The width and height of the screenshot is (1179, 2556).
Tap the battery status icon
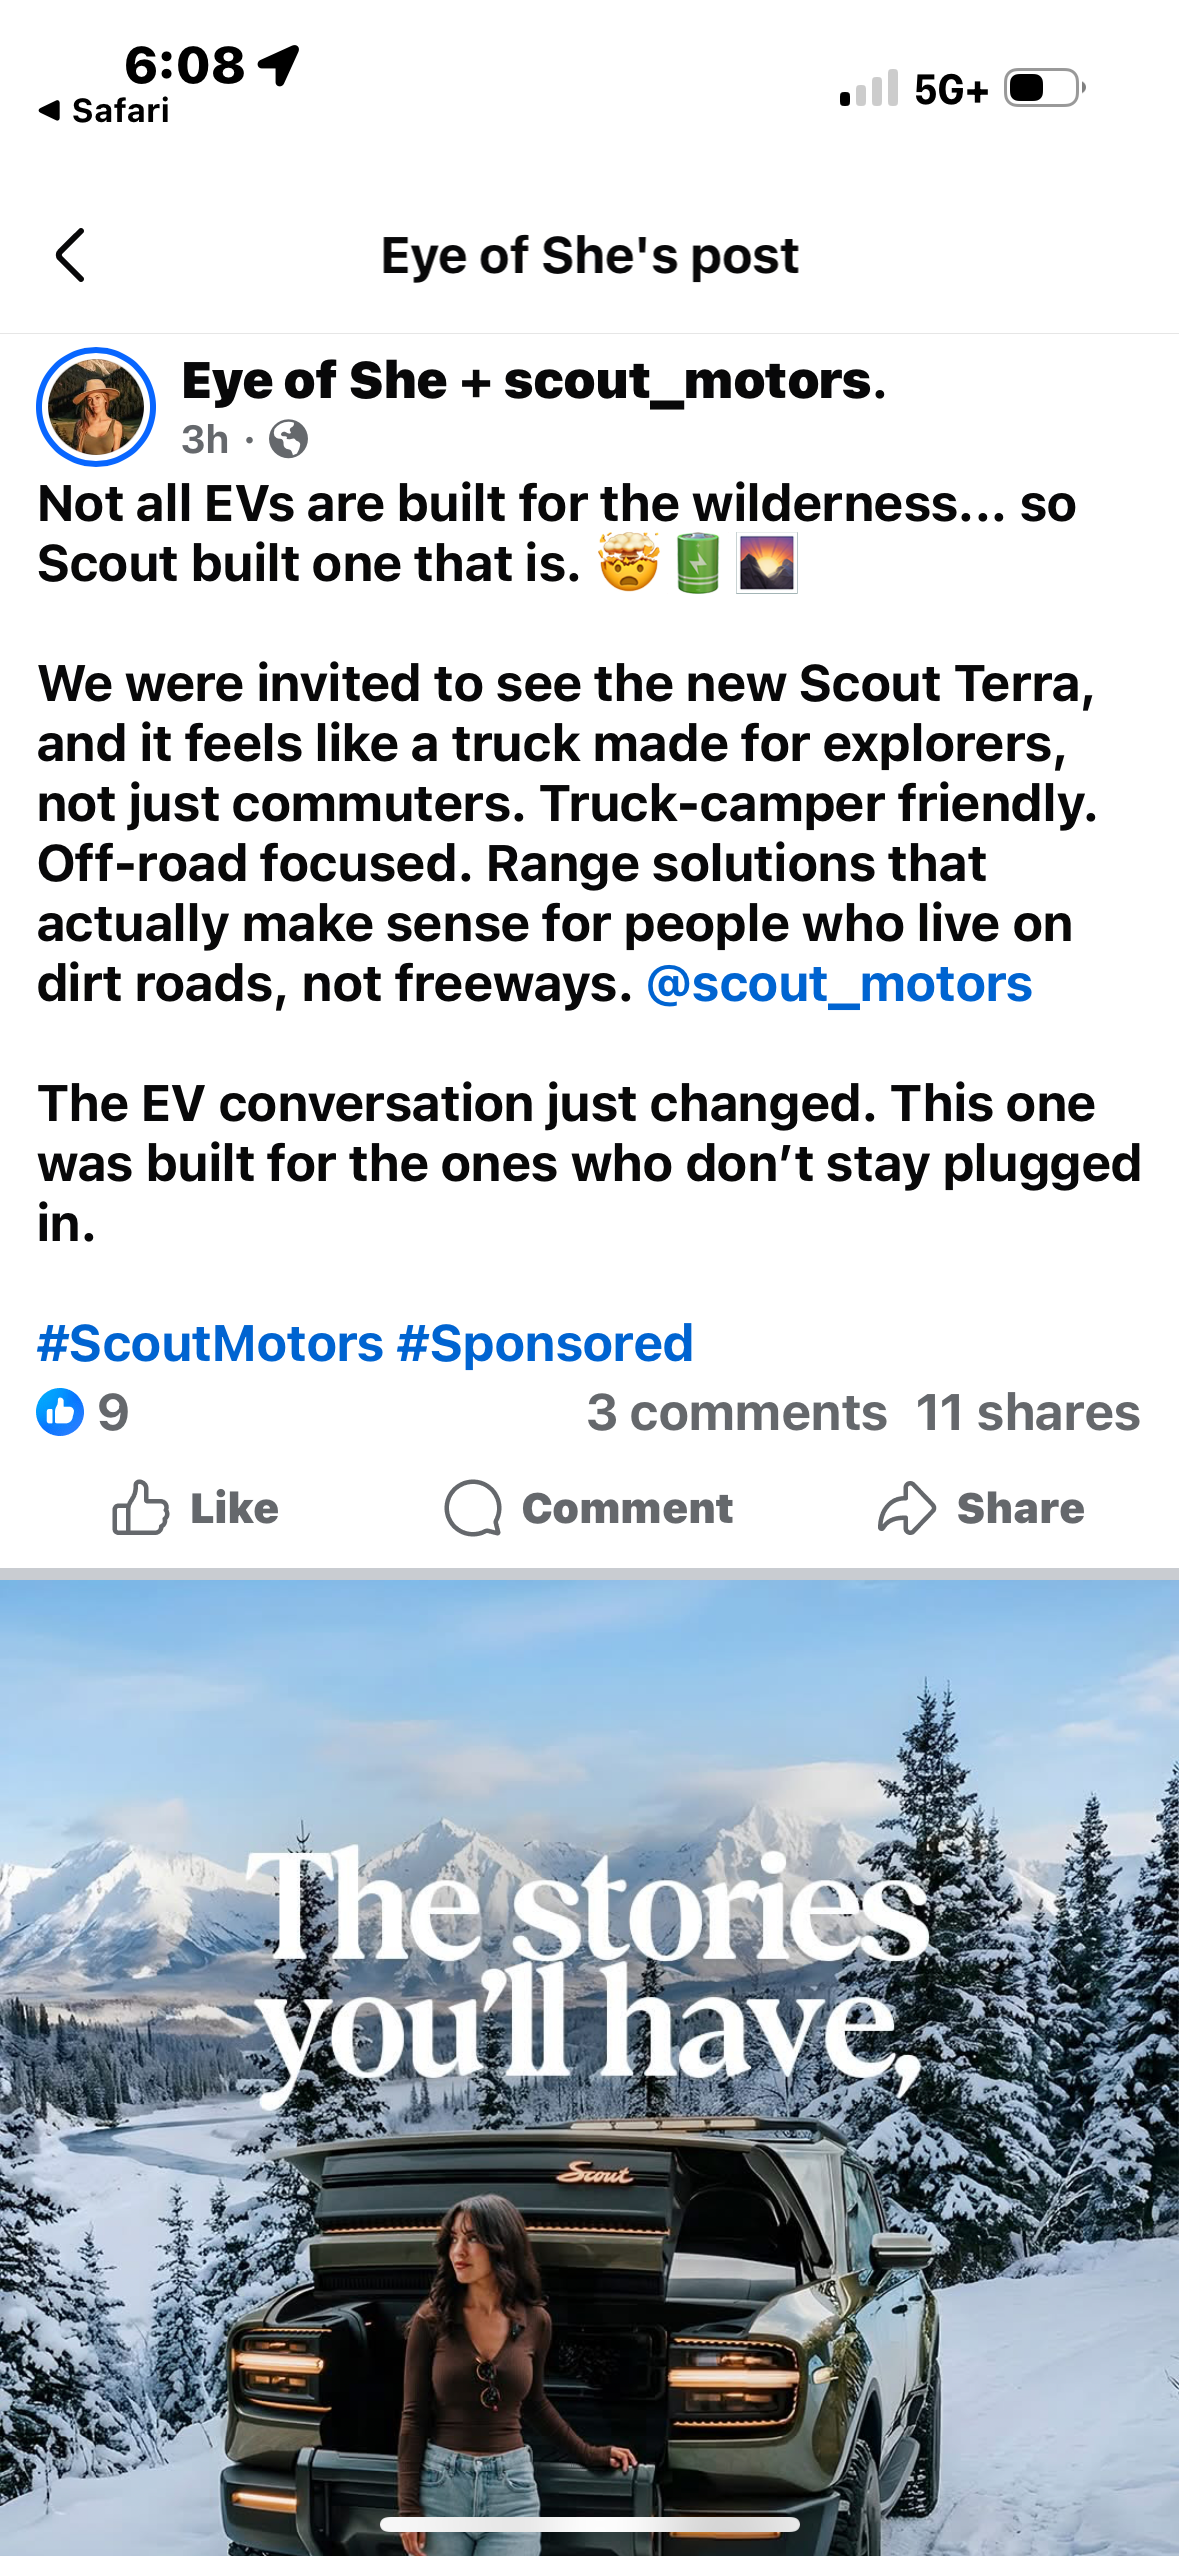[x=1044, y=88]
